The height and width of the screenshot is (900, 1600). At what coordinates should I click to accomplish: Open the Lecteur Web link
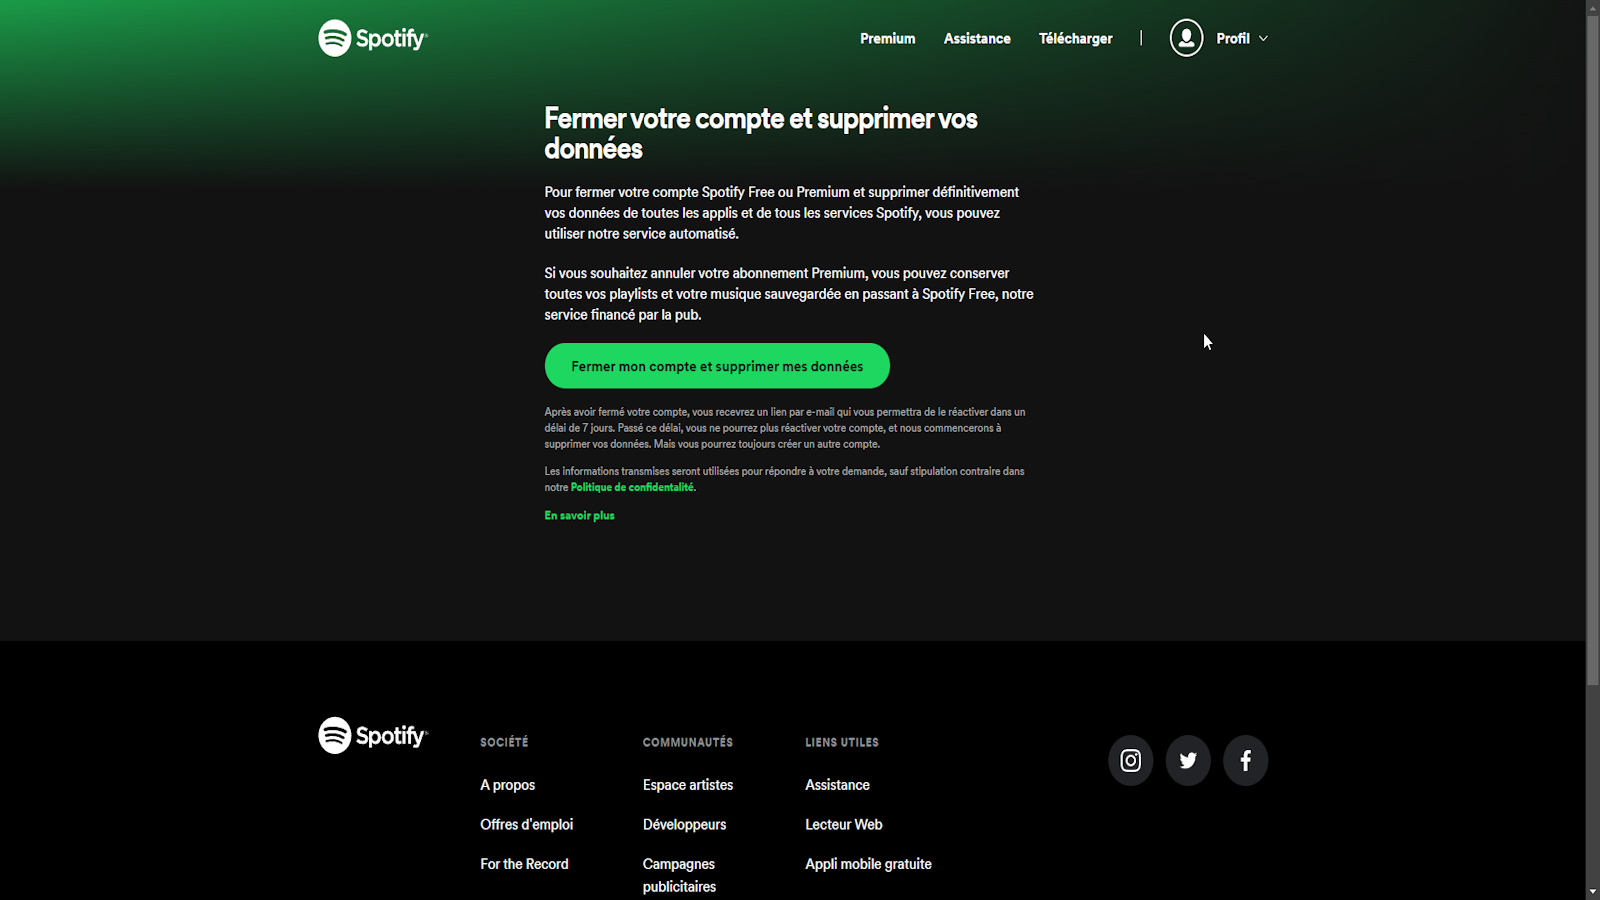coord(843,824)
